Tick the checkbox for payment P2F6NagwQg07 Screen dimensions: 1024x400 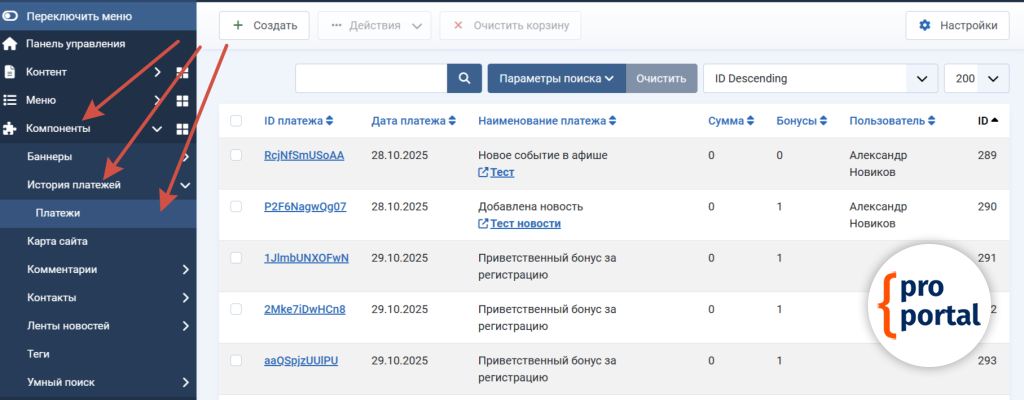pos(236,206)
